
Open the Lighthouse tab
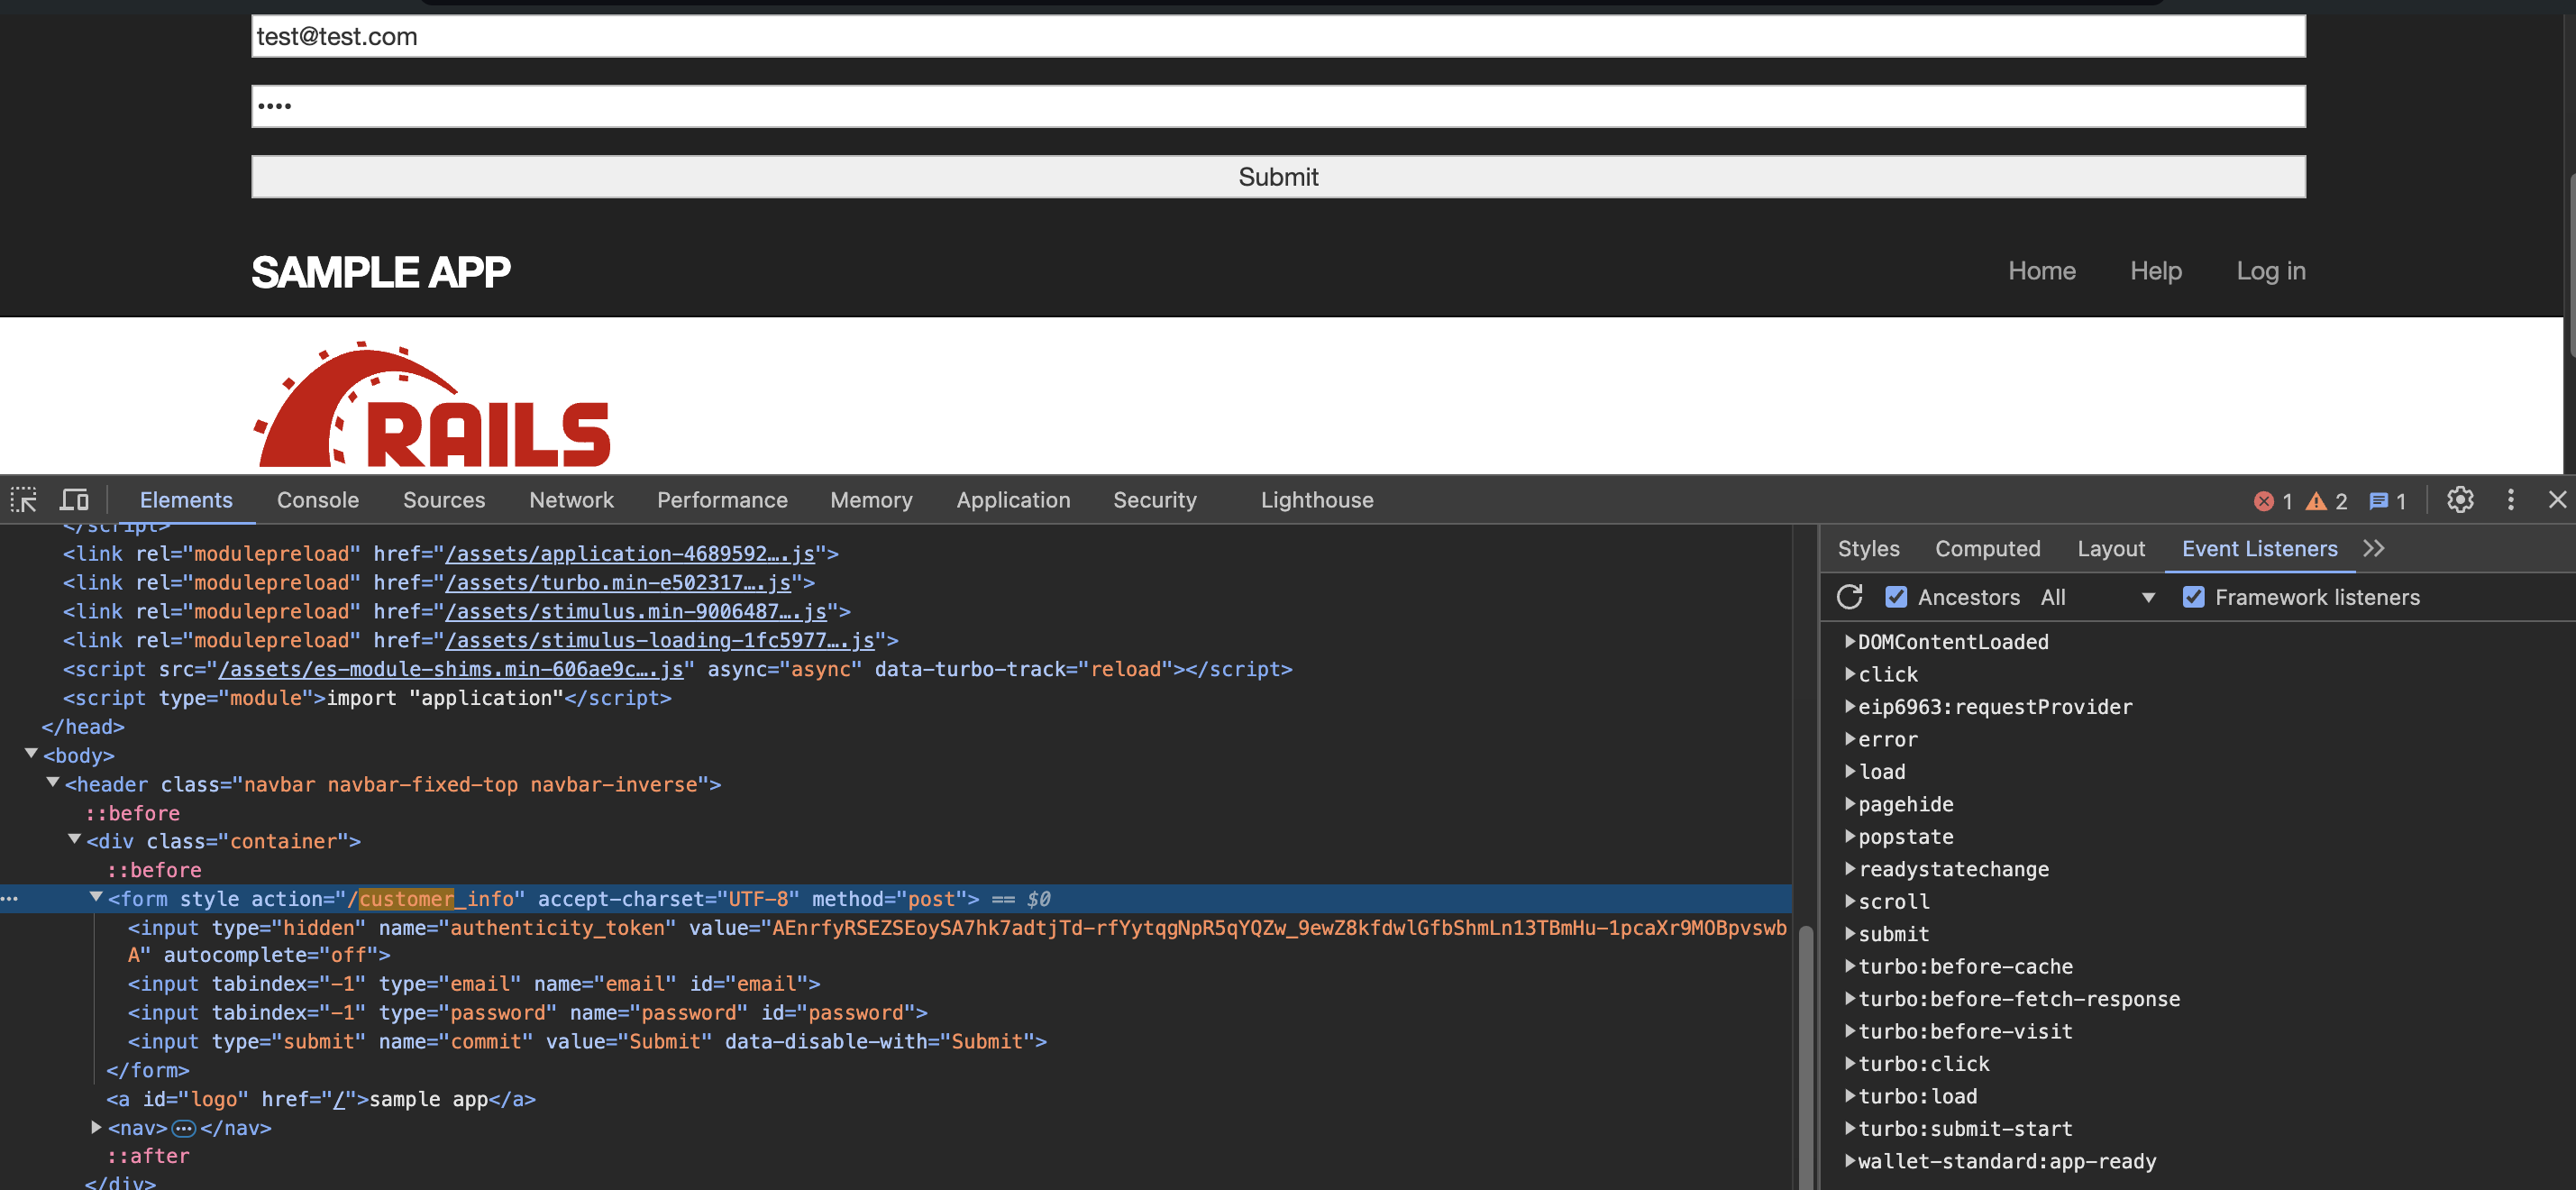click(x=1317, y=500)
